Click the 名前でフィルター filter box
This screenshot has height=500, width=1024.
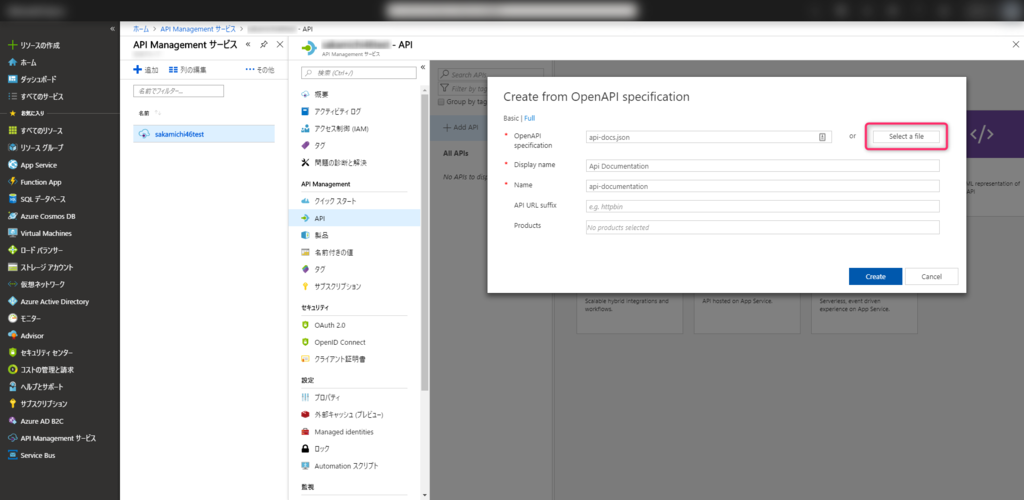point(178,91)
